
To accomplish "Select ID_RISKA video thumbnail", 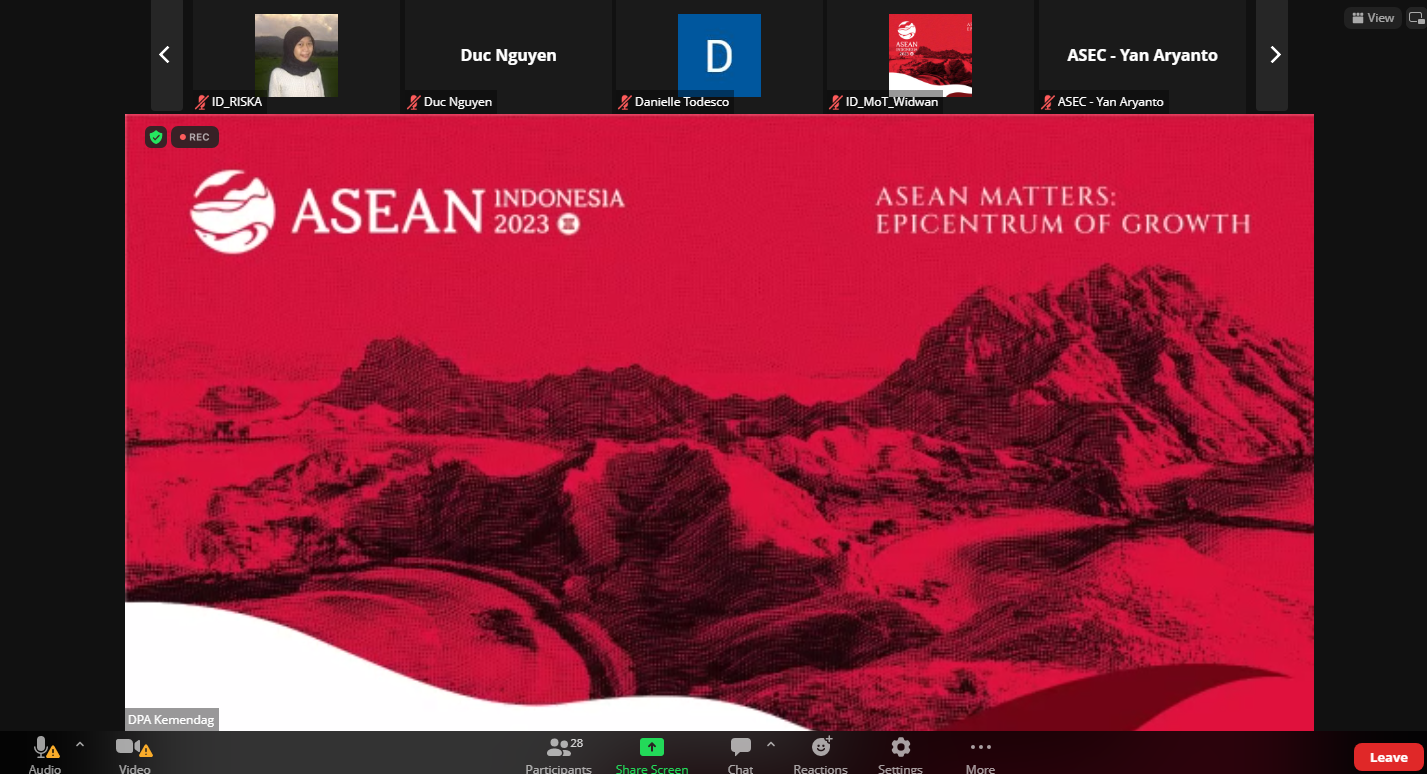I will click(296, 55).
